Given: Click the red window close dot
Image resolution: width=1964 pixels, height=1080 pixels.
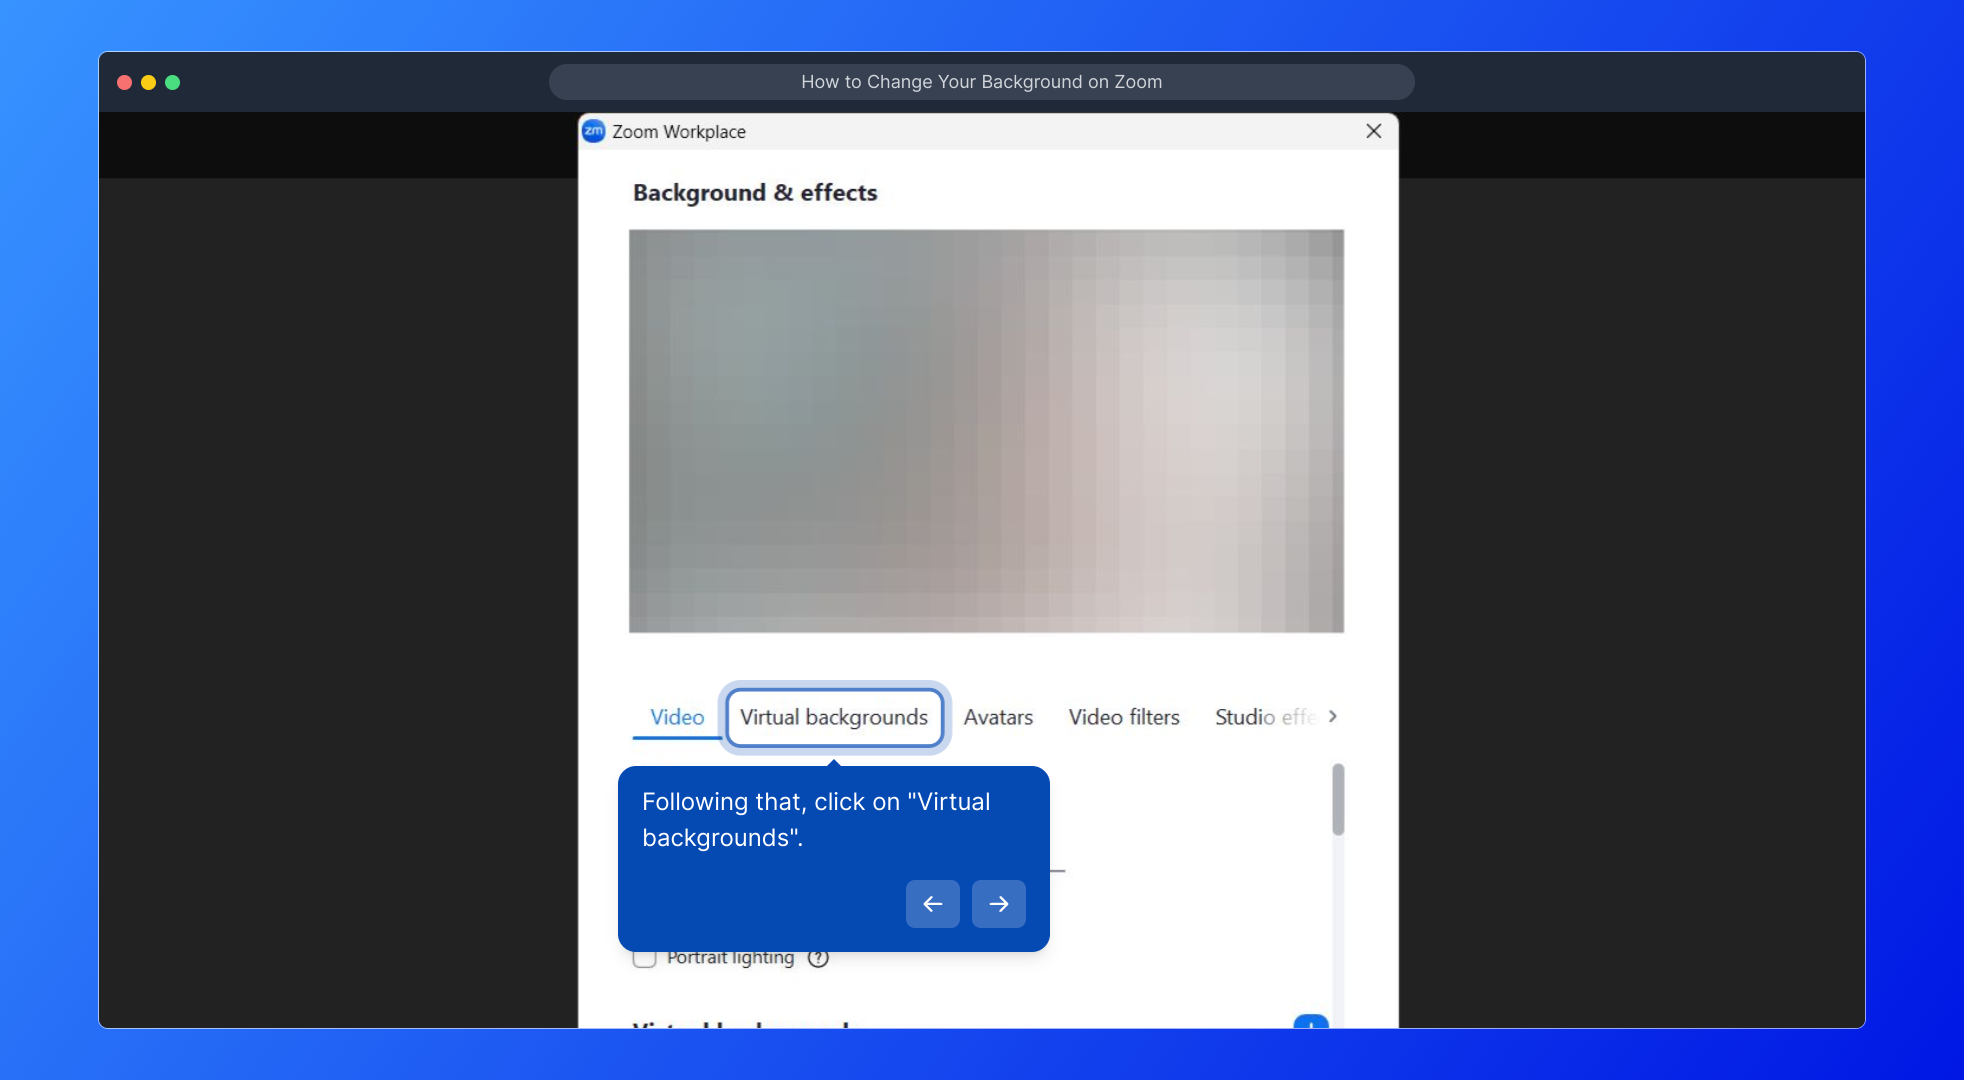Looking at the screenshot, I should (125, 82).
